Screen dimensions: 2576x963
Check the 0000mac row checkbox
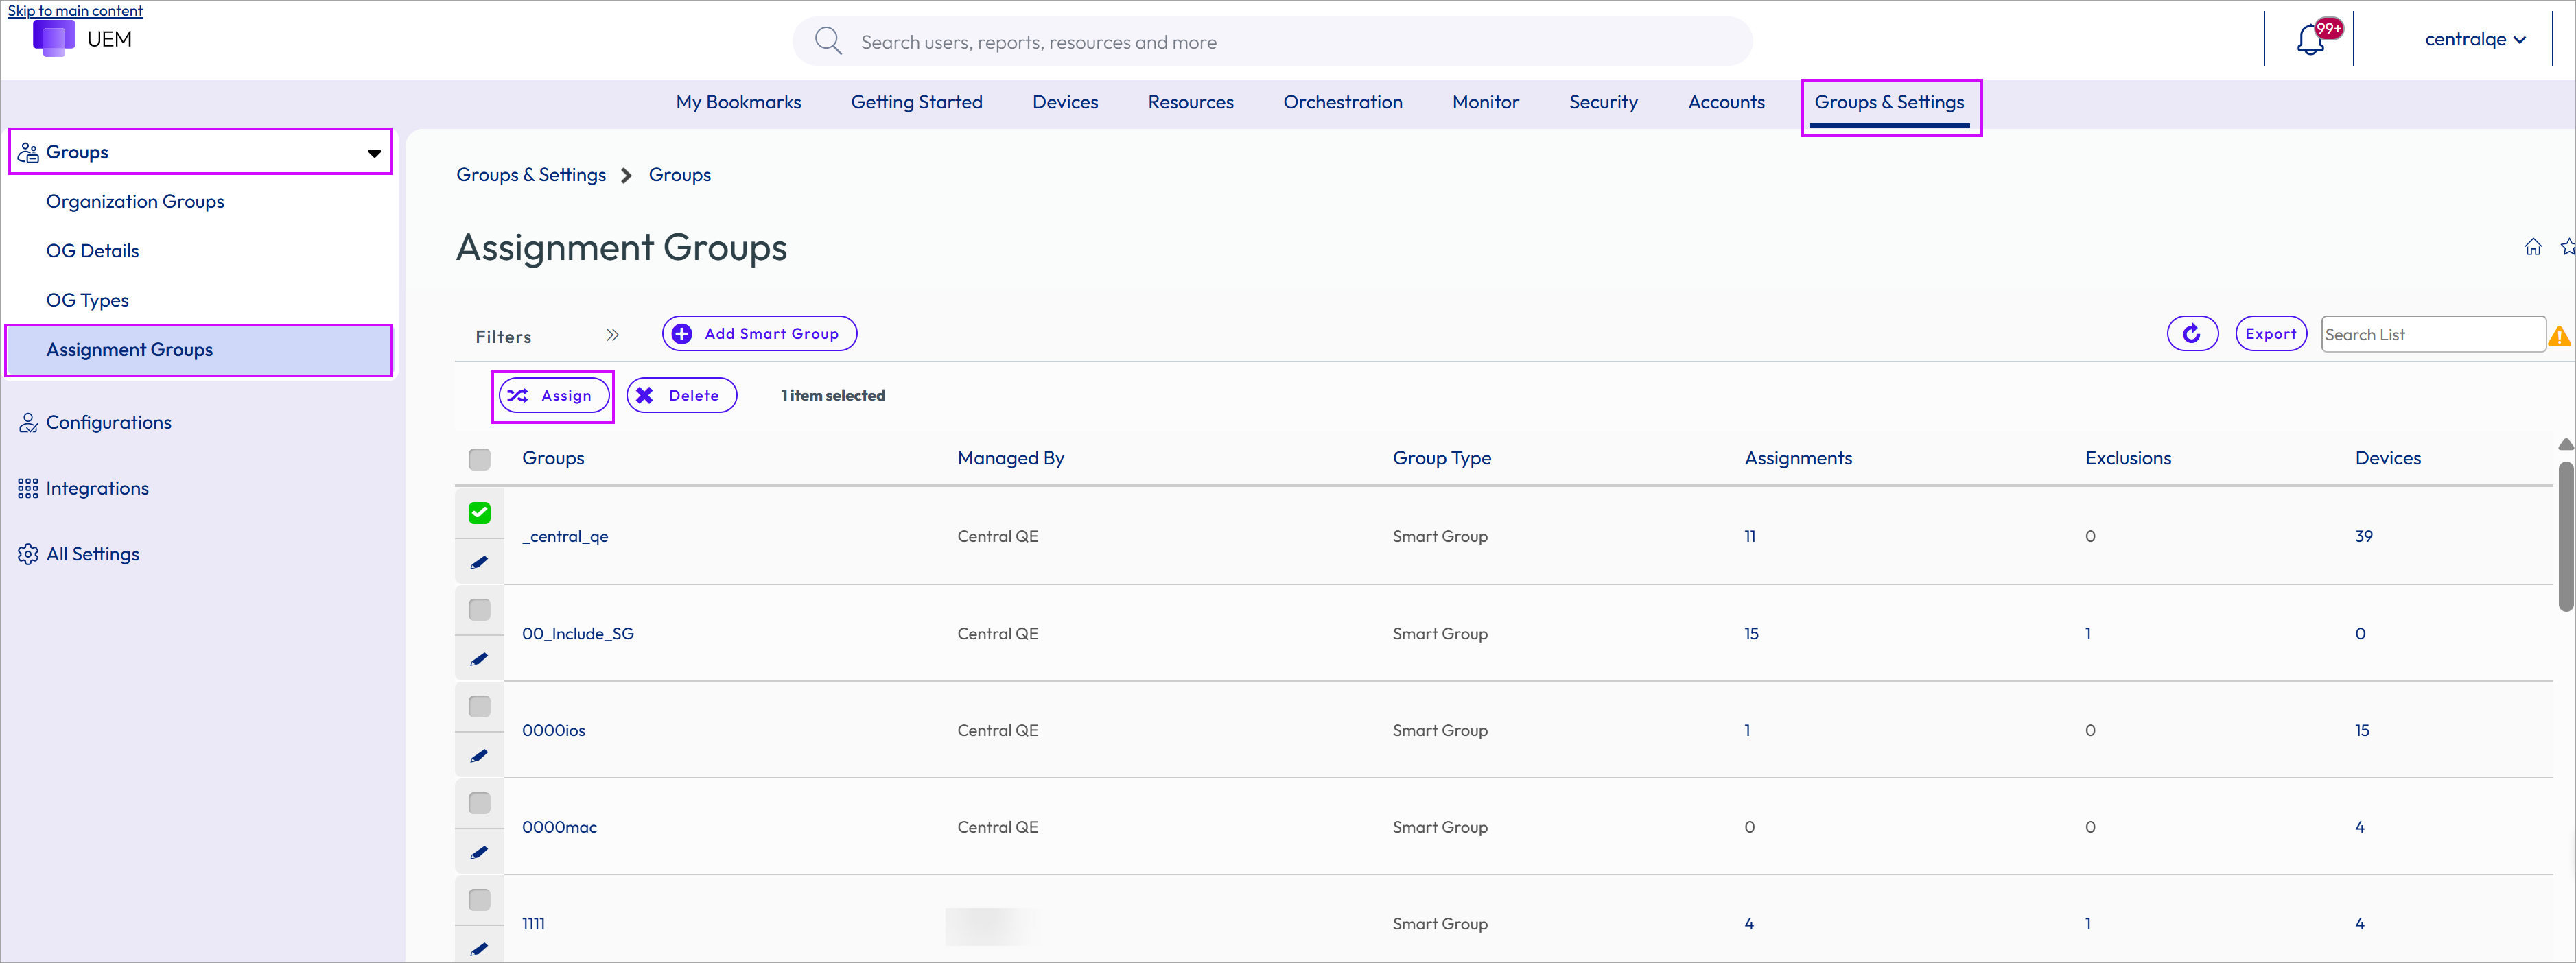[479, 804]
